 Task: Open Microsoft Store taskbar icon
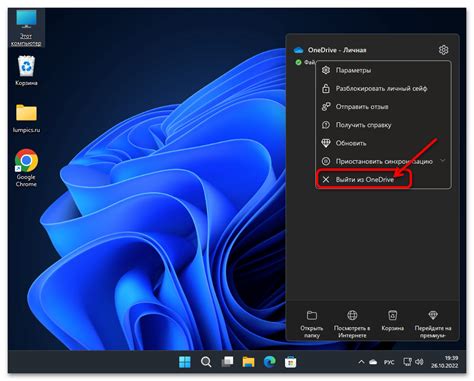click(x=290, y=362)
